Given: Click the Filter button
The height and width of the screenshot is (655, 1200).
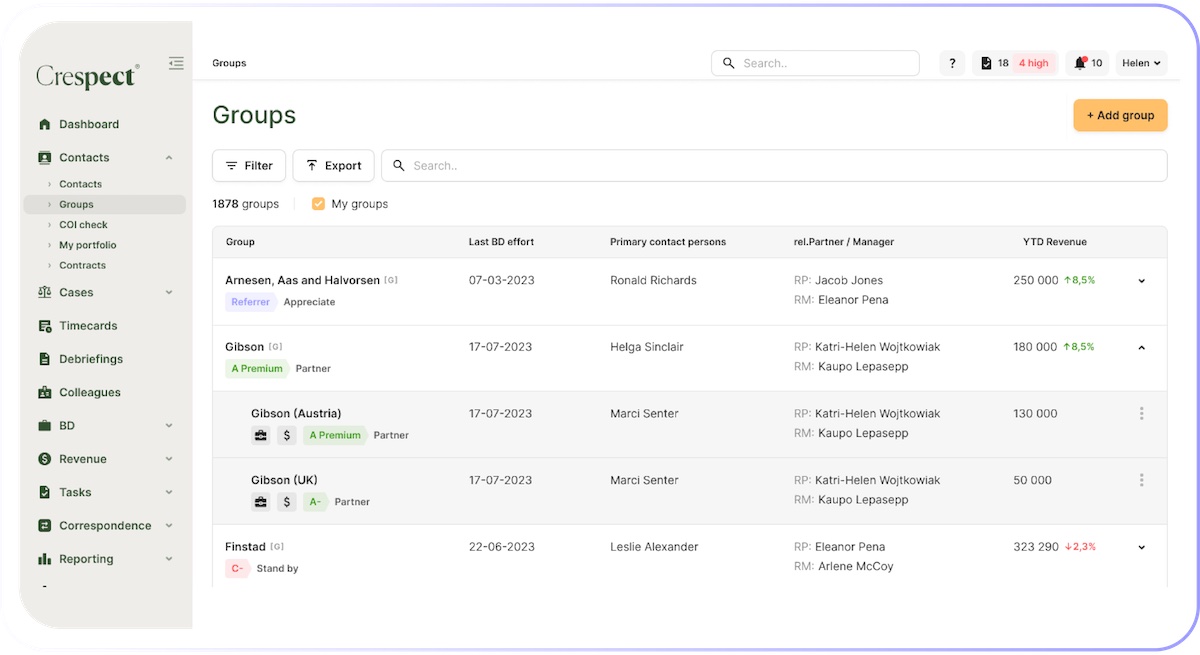Looking at the screenshot, I should tap(249, 166).
